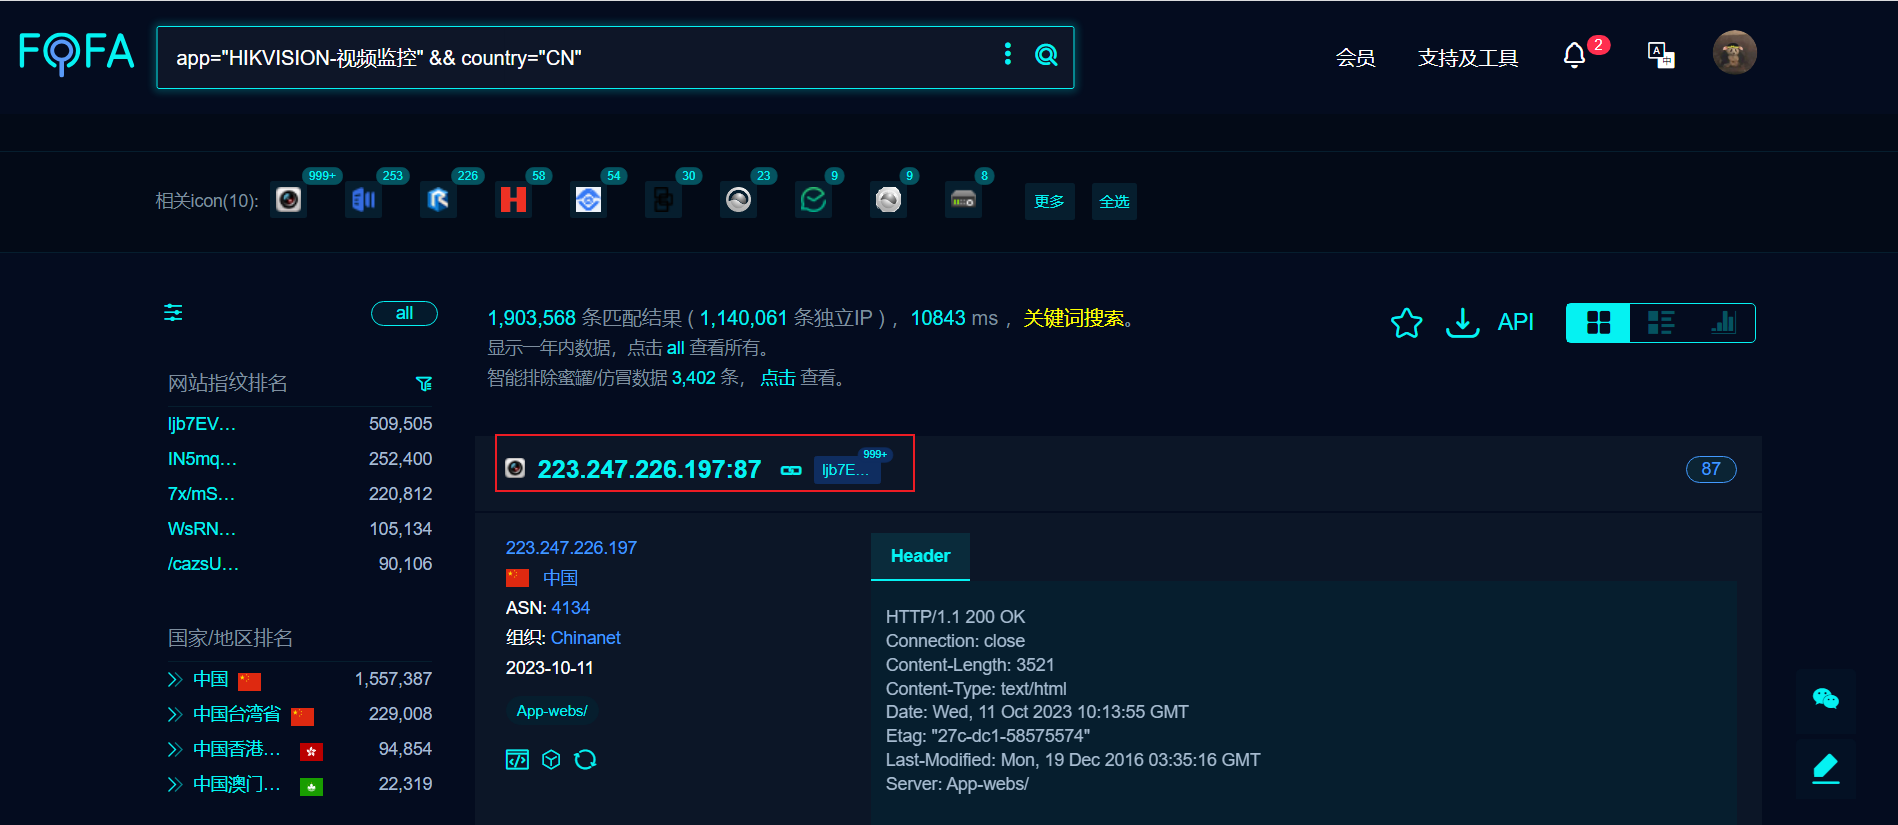Filter by fingerprint IN5mq…
1898x825 pixels.
(203, 459)
